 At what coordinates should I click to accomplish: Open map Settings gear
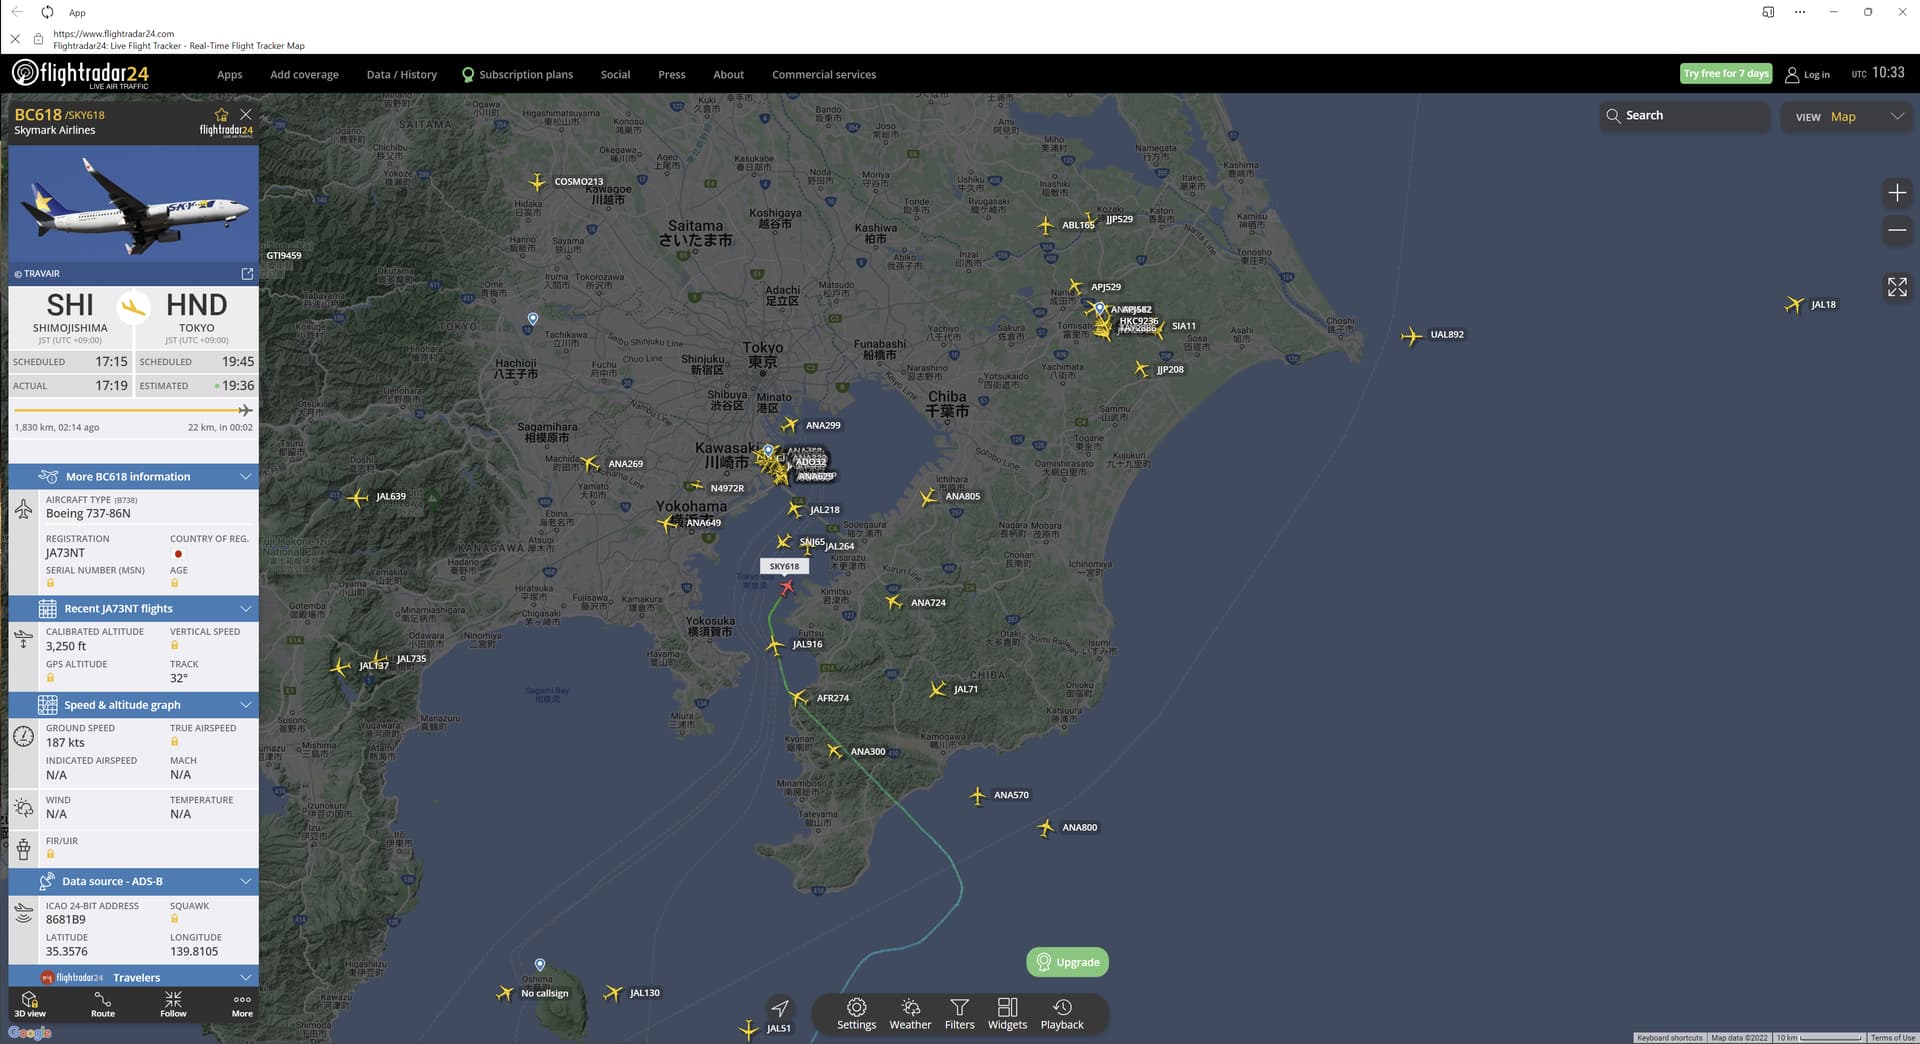[856, 1013]
